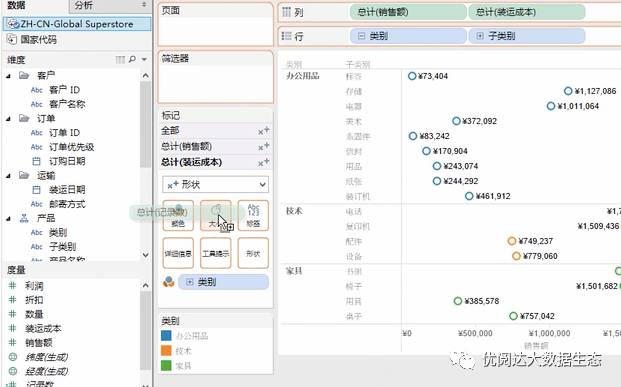Select the 总计(销售额) marks row

(215, 147)
